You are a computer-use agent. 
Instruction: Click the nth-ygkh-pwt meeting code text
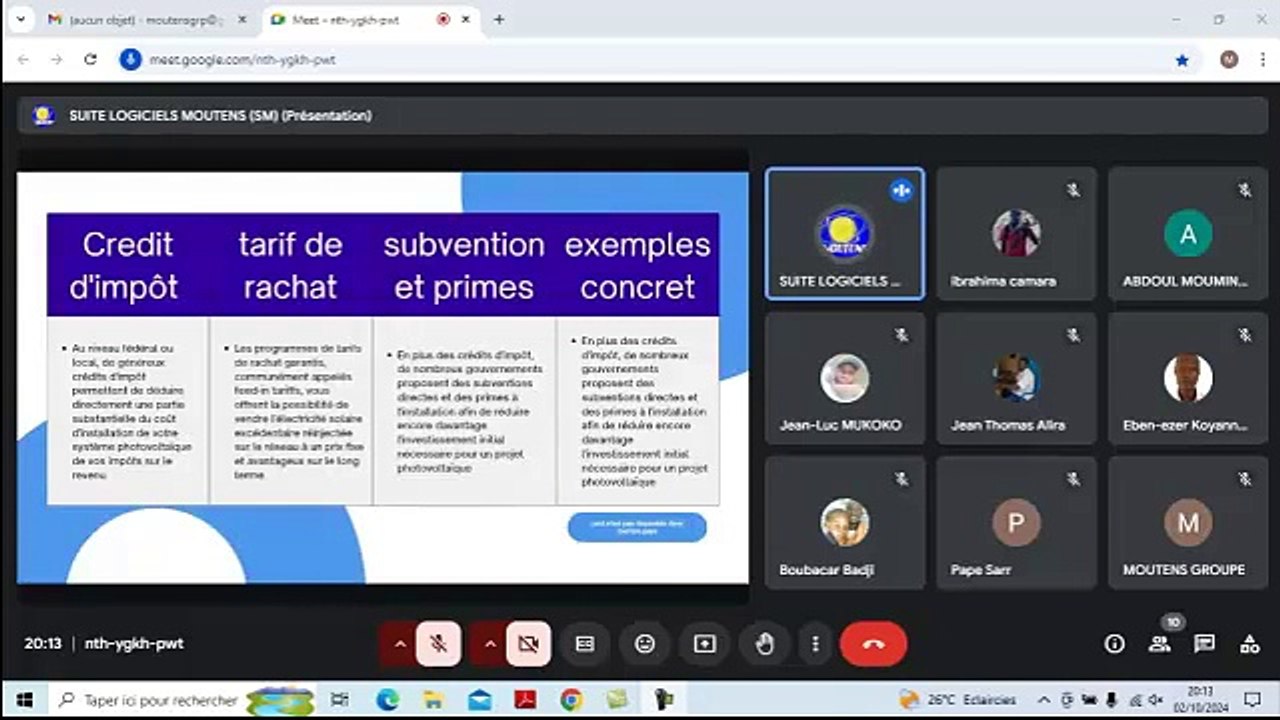[x=134, y=644]
